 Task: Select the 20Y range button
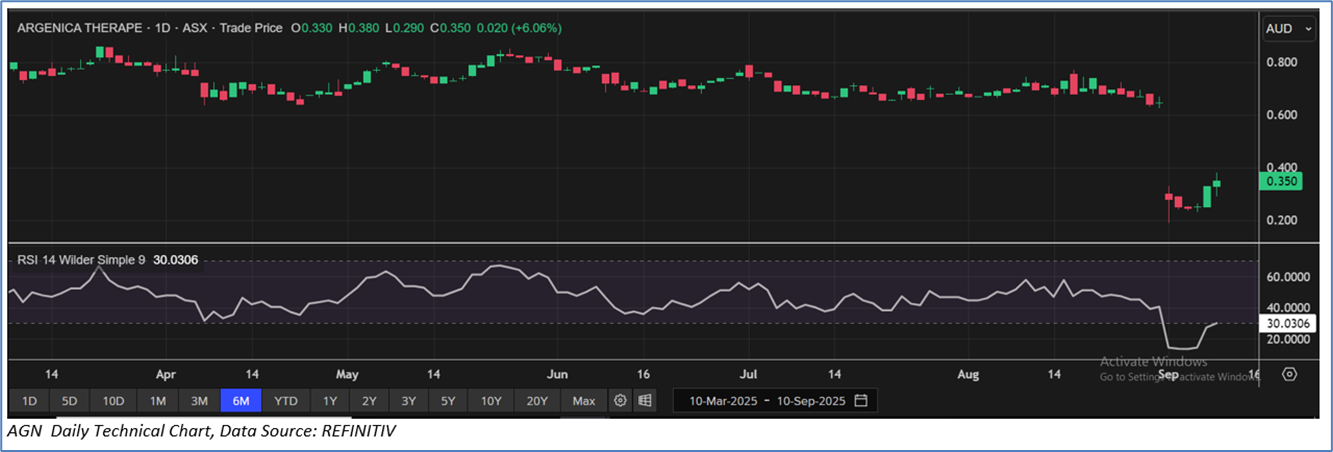pos(537,401)
